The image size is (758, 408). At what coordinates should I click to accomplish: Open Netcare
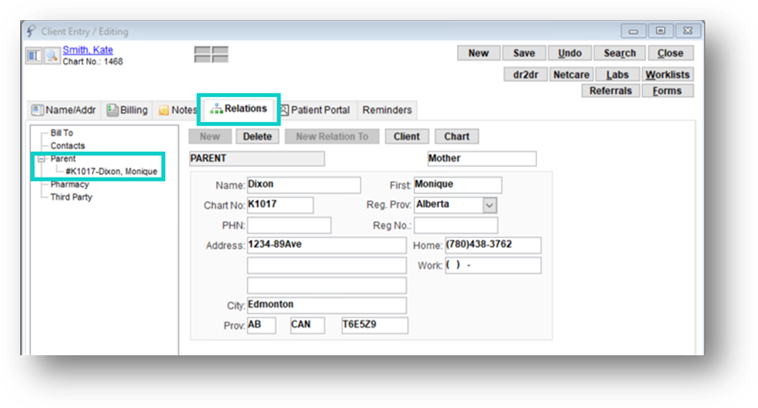click(x=571, y=74)
